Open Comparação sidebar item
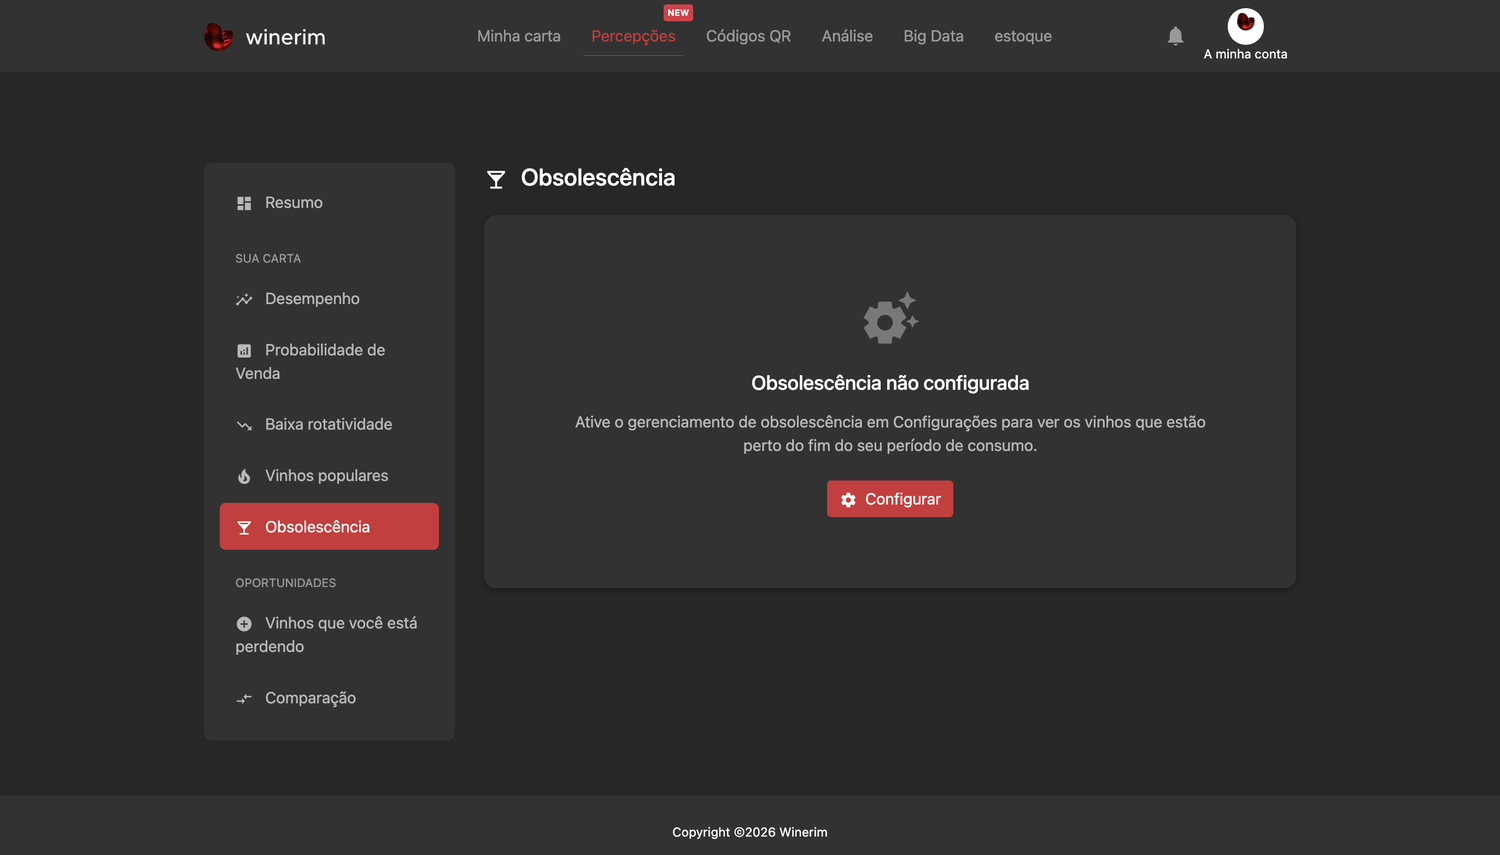This screenshot has height=855, width=1500. (329, 698)
